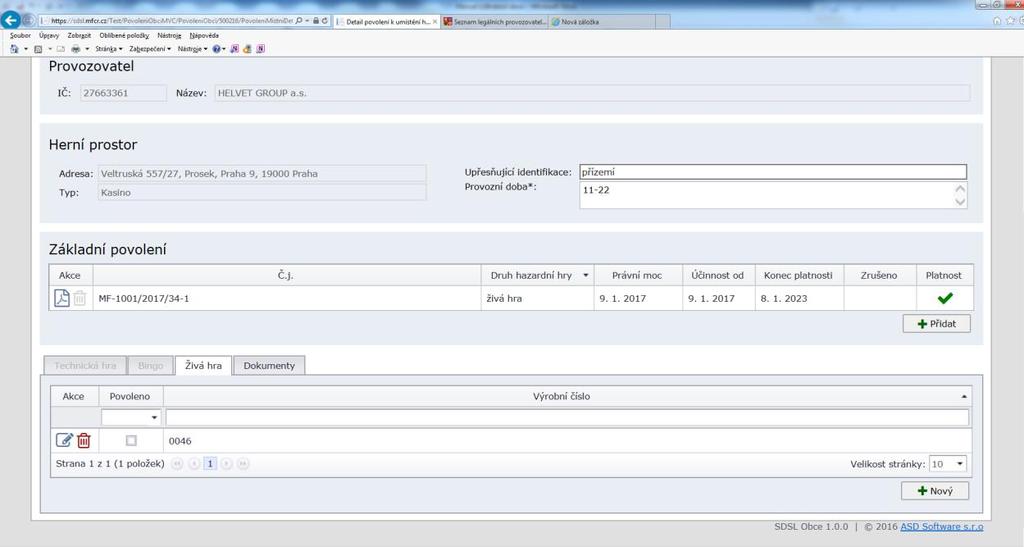This screenshot has height=547, width=1024.
Task: Click the IČ field 27663361
Action: coord(123,93)
